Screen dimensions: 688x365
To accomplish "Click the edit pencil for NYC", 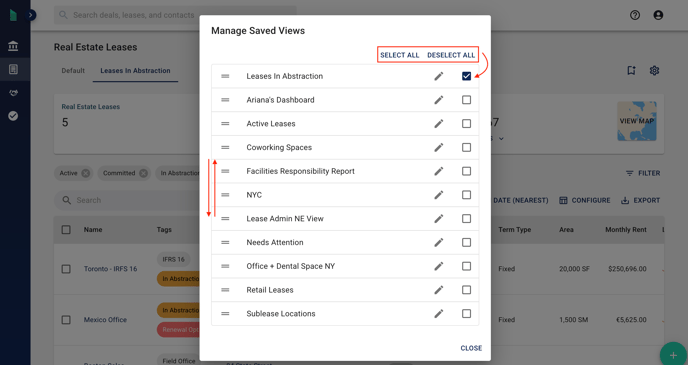I will [x=438, y=195].
